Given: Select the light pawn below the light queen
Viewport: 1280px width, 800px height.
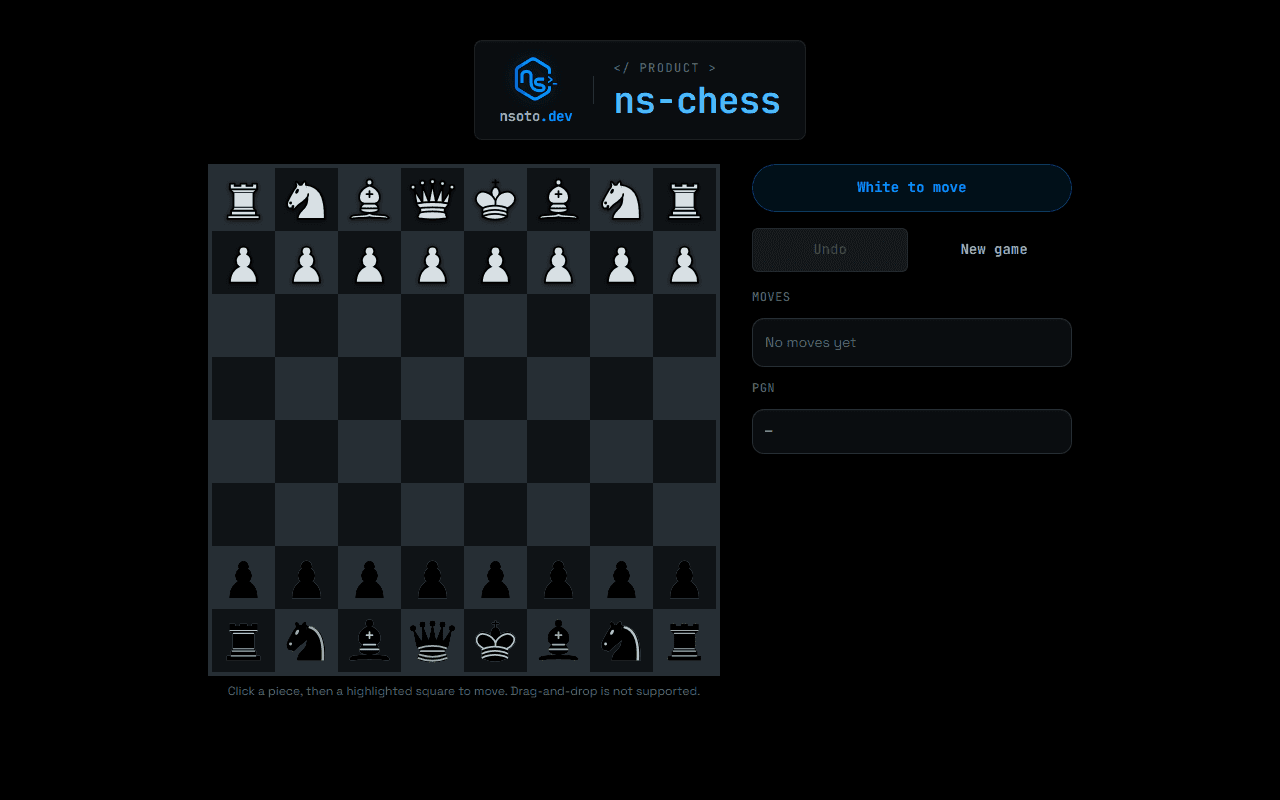Looking at the screenshot, I should click(x=432, y=263).
